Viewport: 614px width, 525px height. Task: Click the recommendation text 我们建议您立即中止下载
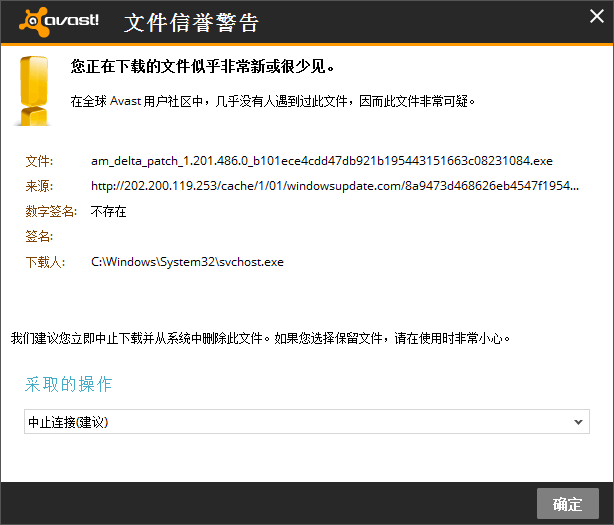pyautogui.click(x=260, y=338)
